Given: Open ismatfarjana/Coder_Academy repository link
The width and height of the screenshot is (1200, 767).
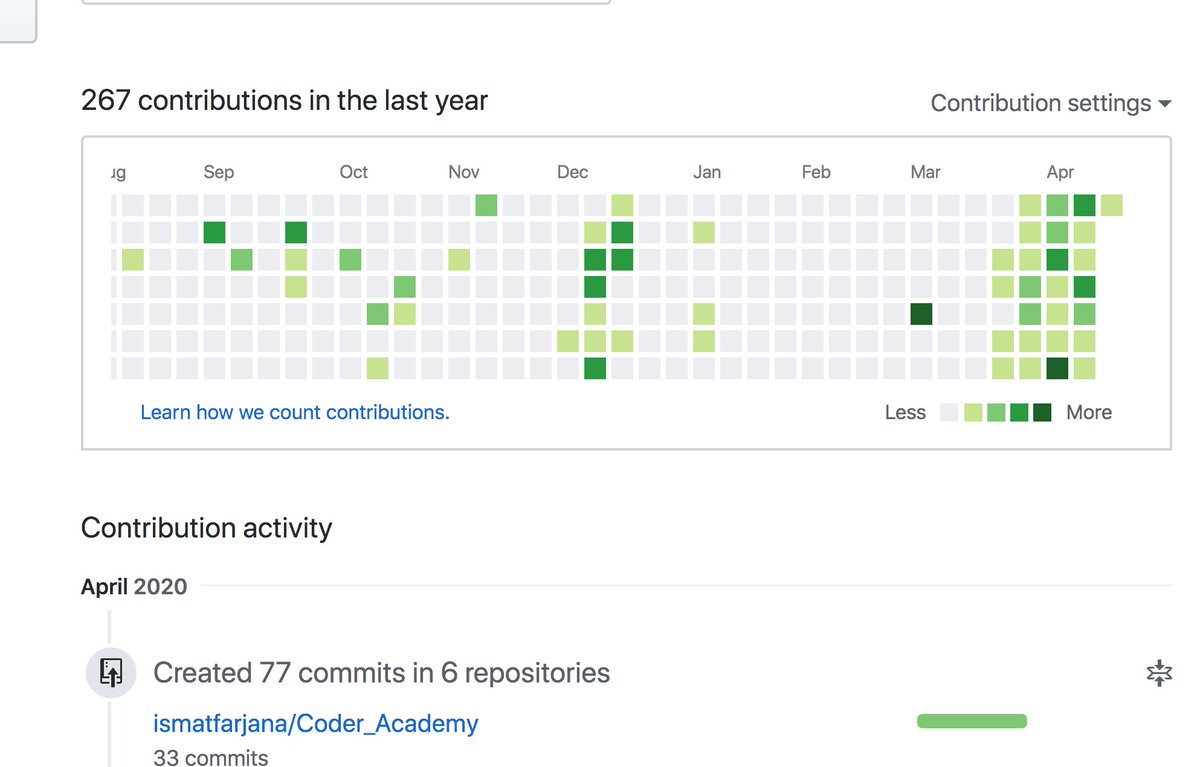Looking at the screenshot, I should point(316,723).
